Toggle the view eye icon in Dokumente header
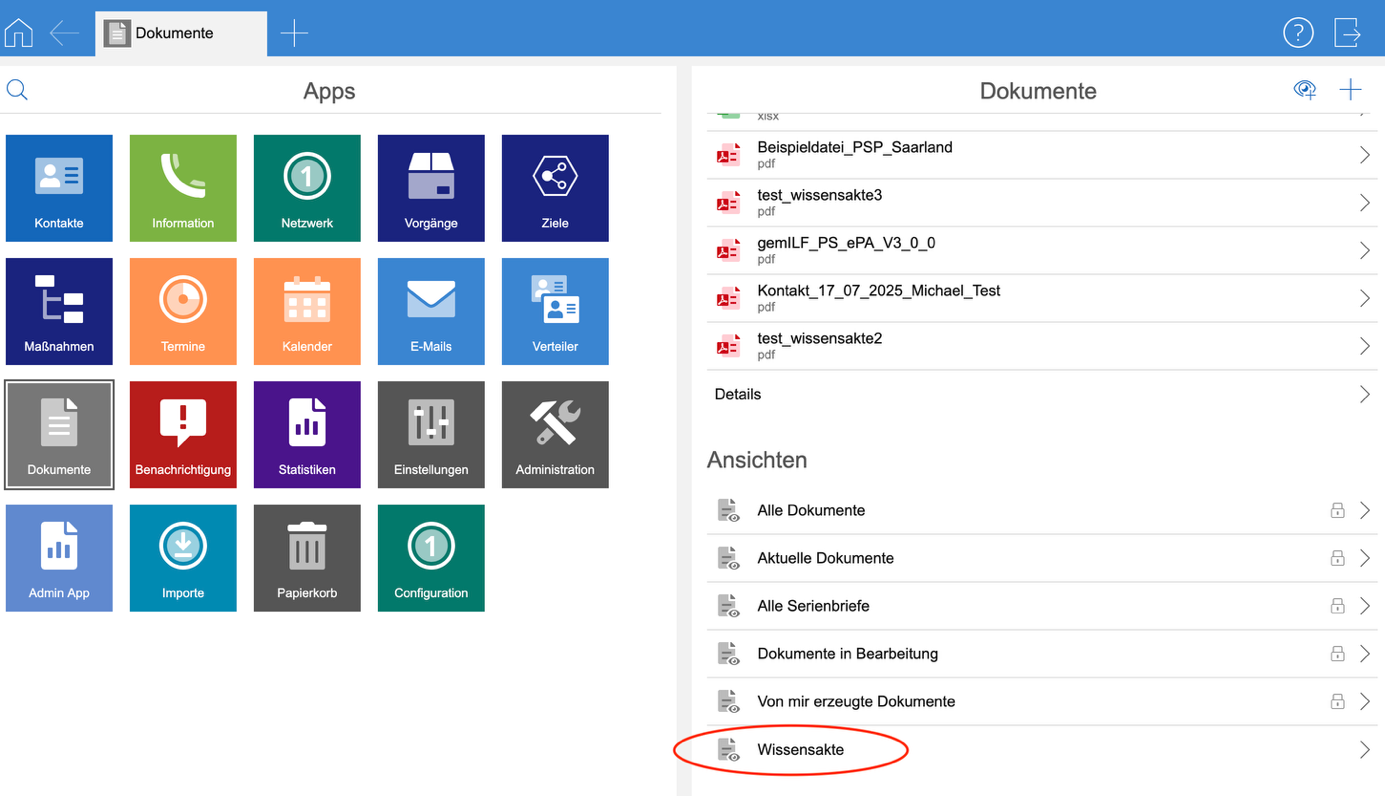Screen dimensions: 1385x796 pos(1304,90)
